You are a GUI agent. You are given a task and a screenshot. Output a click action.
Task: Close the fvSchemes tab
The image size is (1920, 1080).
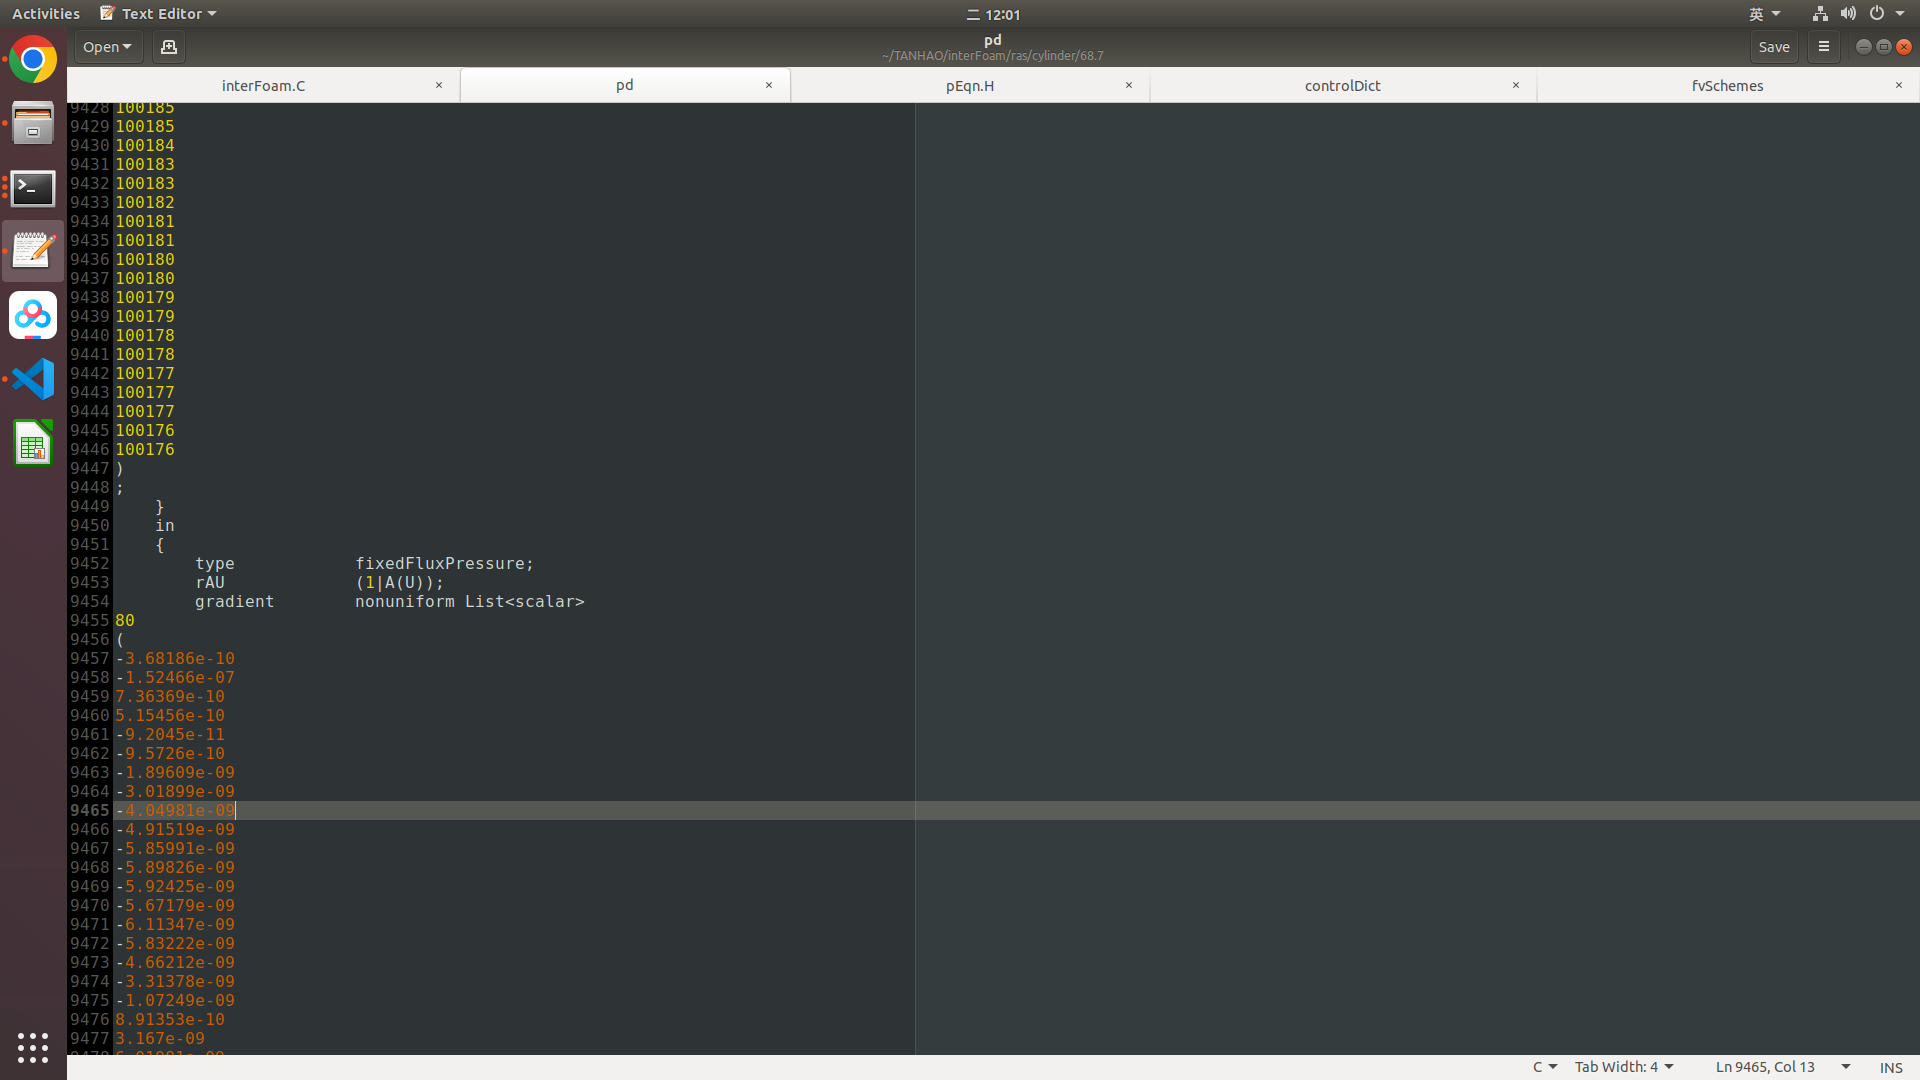click(x=1899, y=85)
